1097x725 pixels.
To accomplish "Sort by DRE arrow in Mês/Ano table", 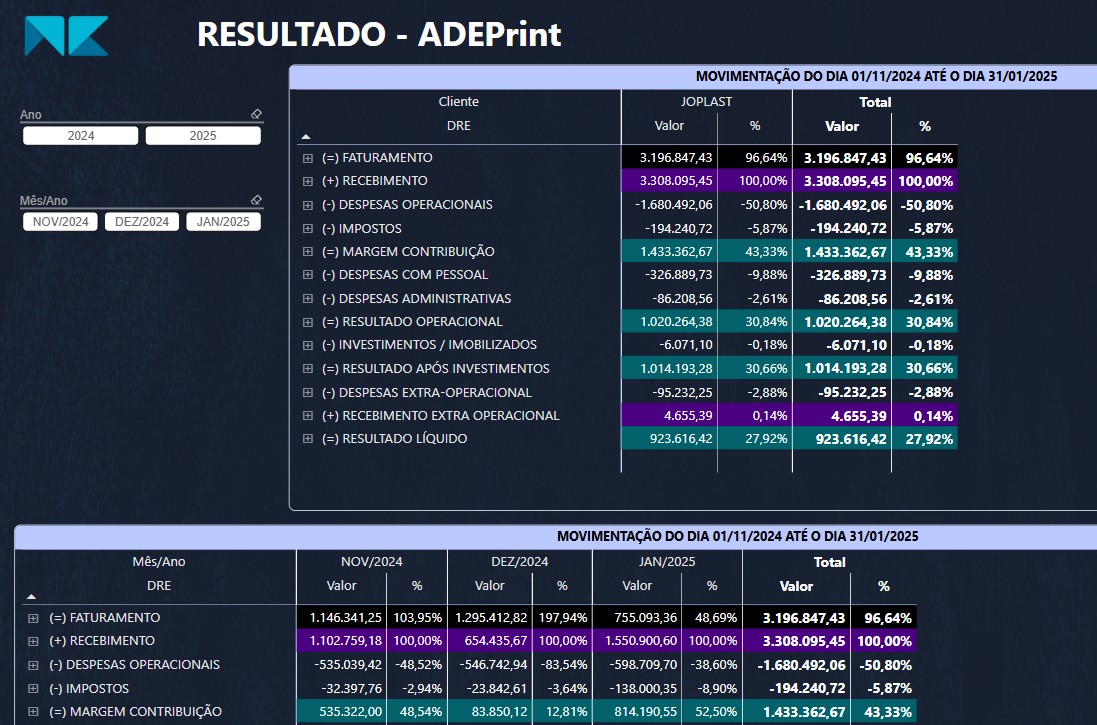I will coord(31,596).
